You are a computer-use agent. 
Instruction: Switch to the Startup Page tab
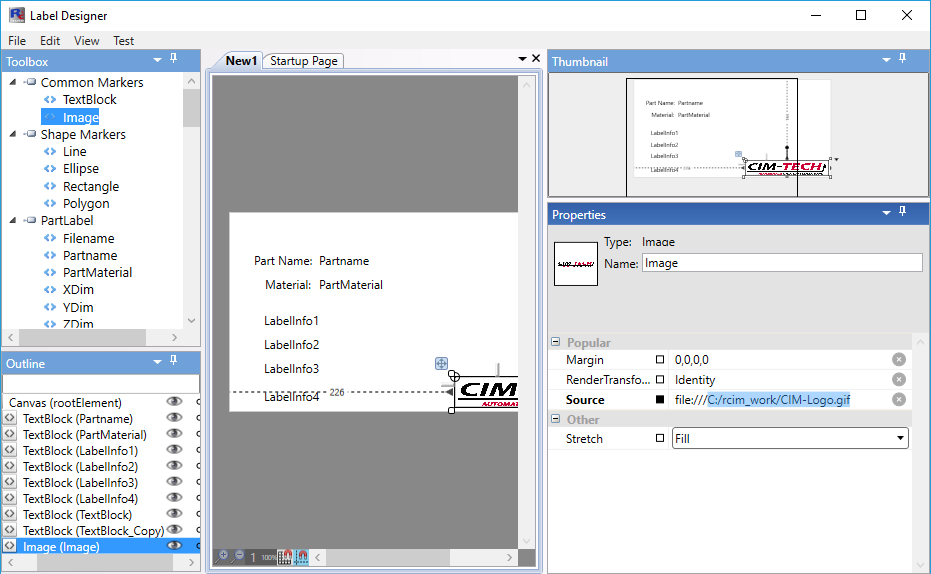(303, 61)
